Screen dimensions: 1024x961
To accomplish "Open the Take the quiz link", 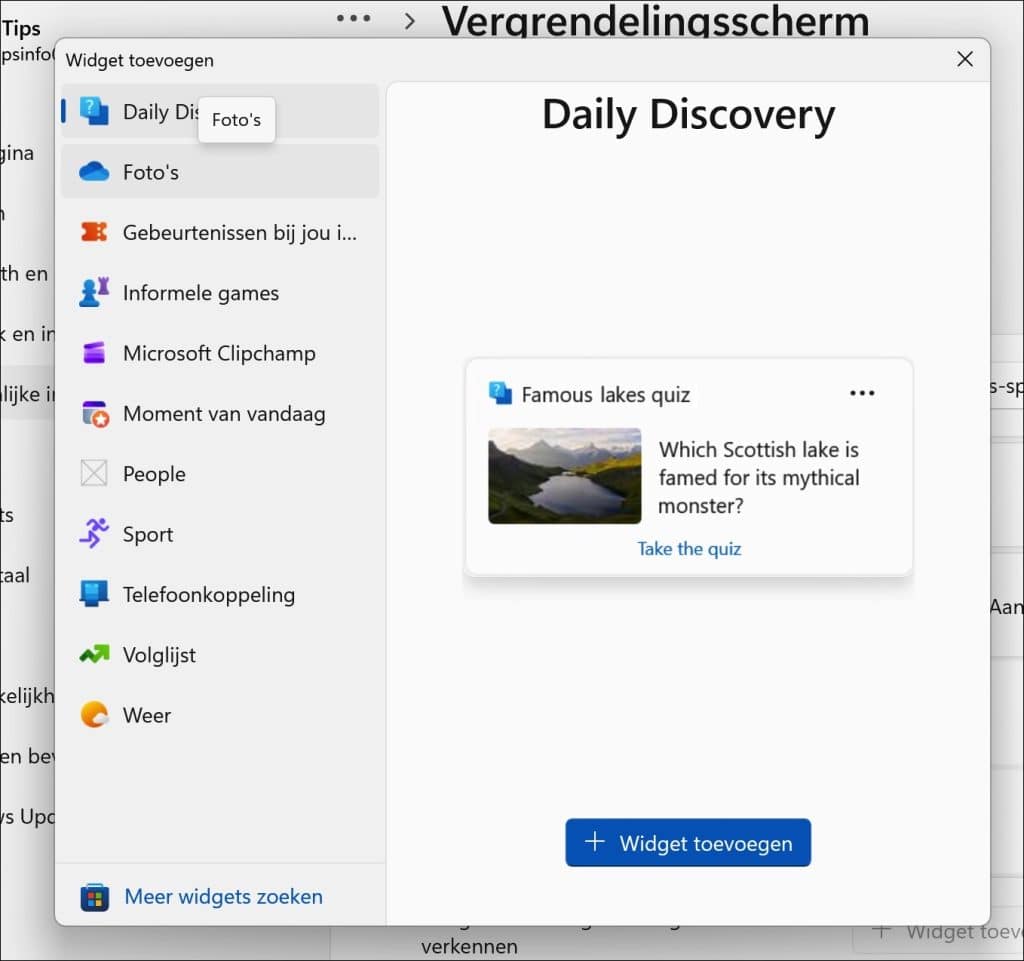I will (688, 548).
